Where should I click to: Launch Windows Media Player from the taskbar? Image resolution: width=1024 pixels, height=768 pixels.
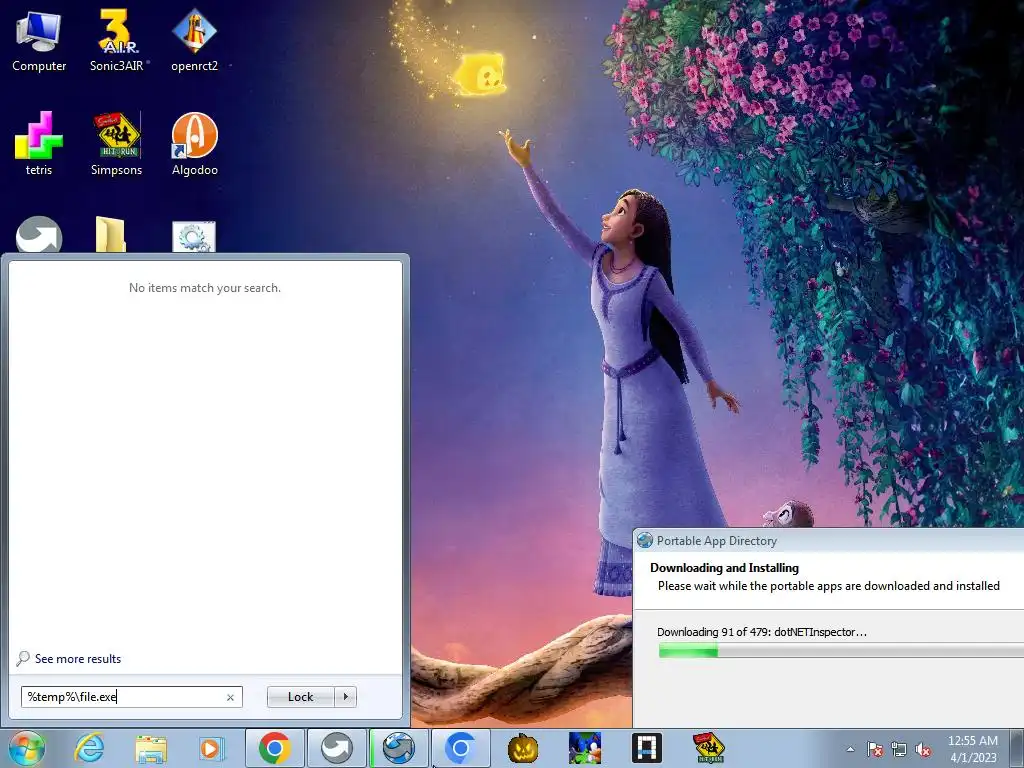(212, 748)
